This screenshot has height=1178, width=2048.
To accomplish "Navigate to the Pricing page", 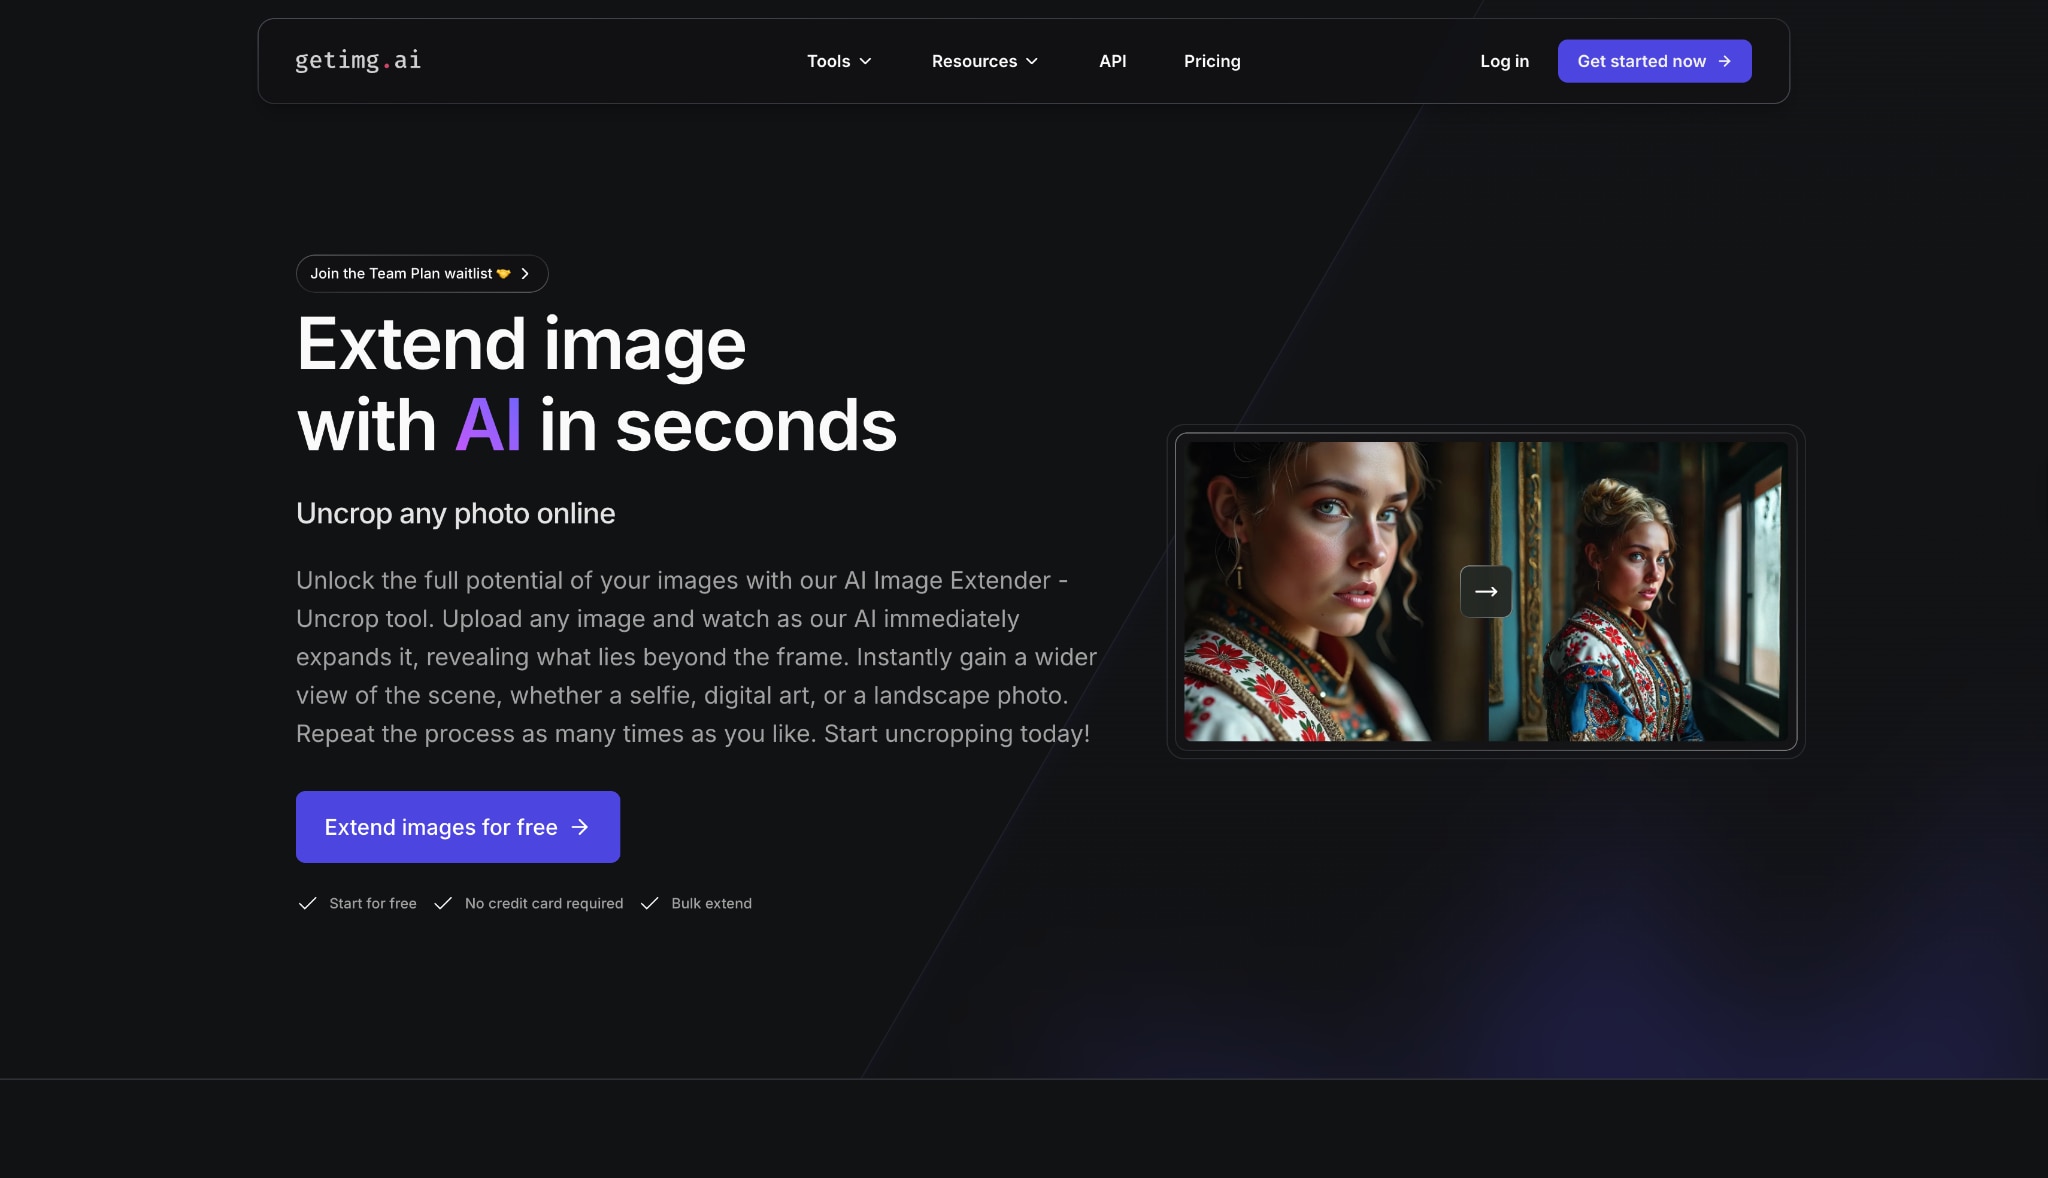I will coord(1211,61).
